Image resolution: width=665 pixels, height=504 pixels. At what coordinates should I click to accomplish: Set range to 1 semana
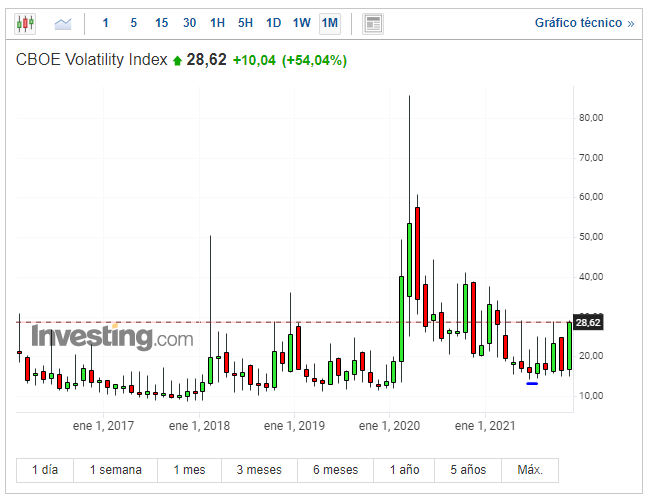[115, 470]
